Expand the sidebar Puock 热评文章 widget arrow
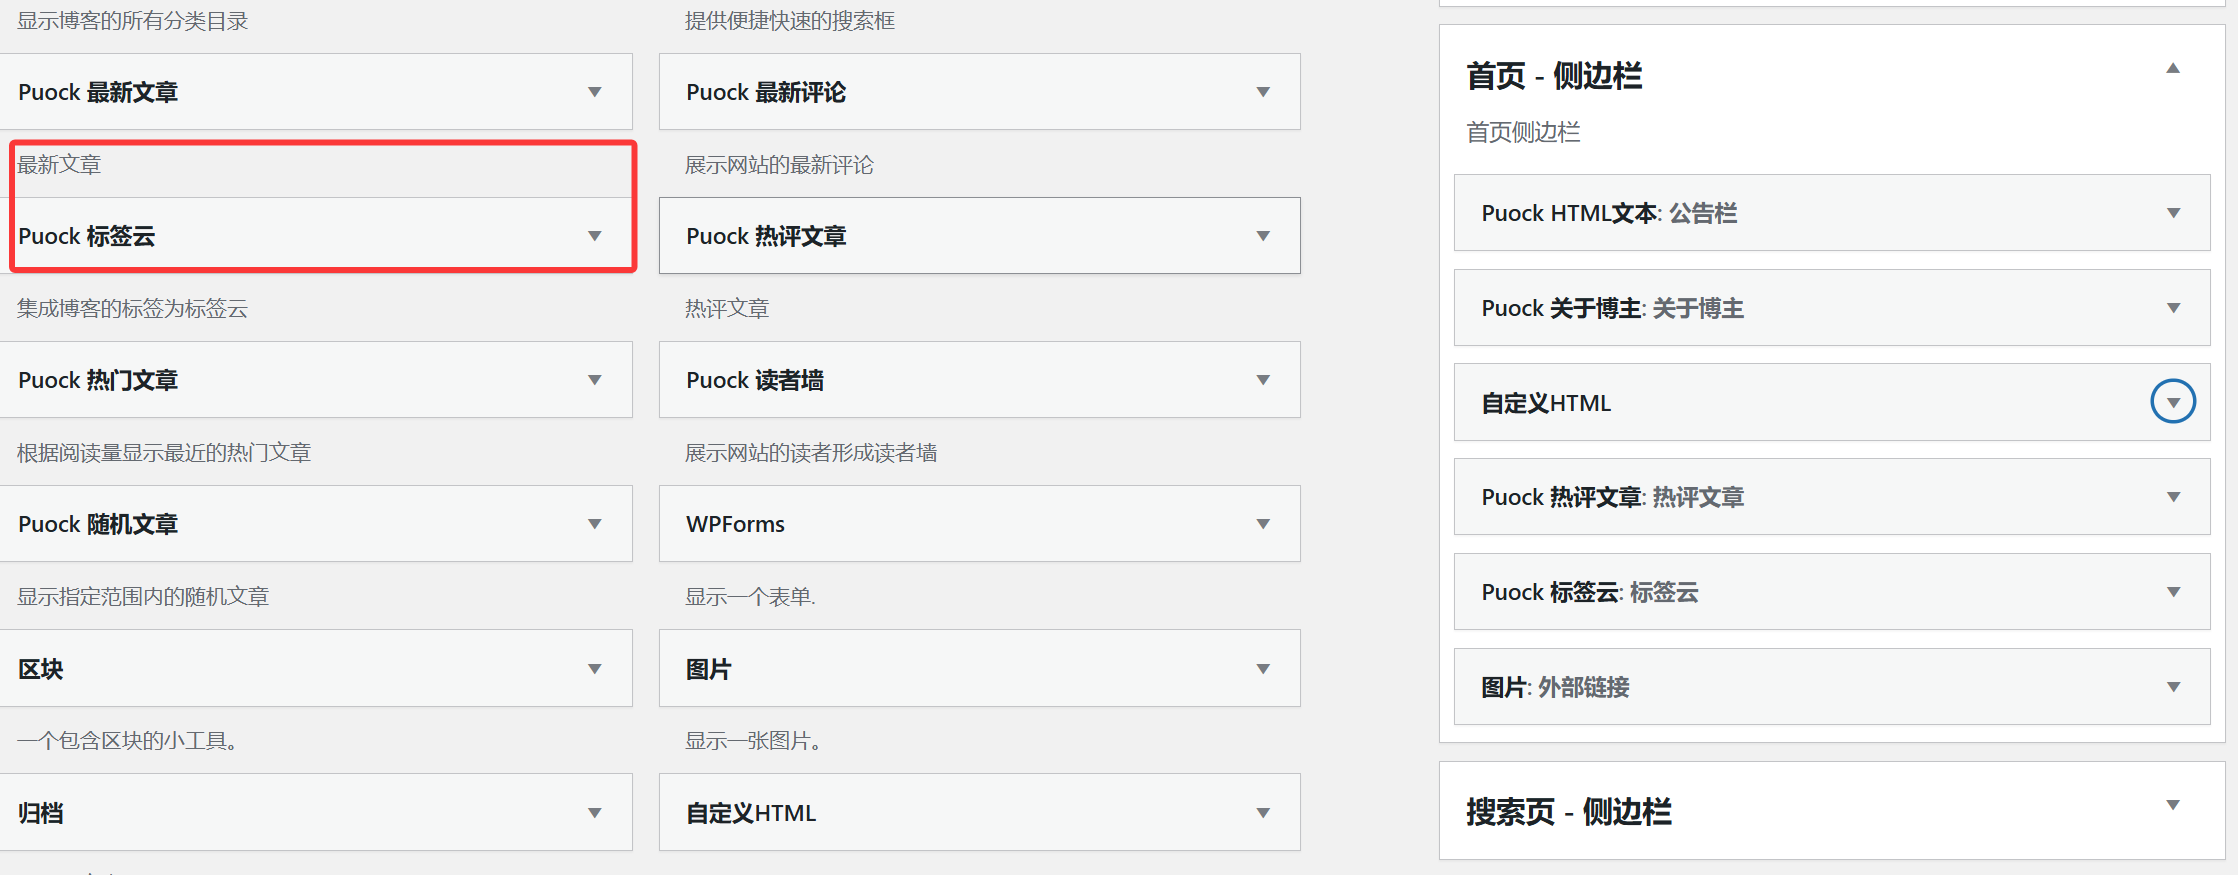Viewport: 2238px width, 875px height. pos(2173,497)
